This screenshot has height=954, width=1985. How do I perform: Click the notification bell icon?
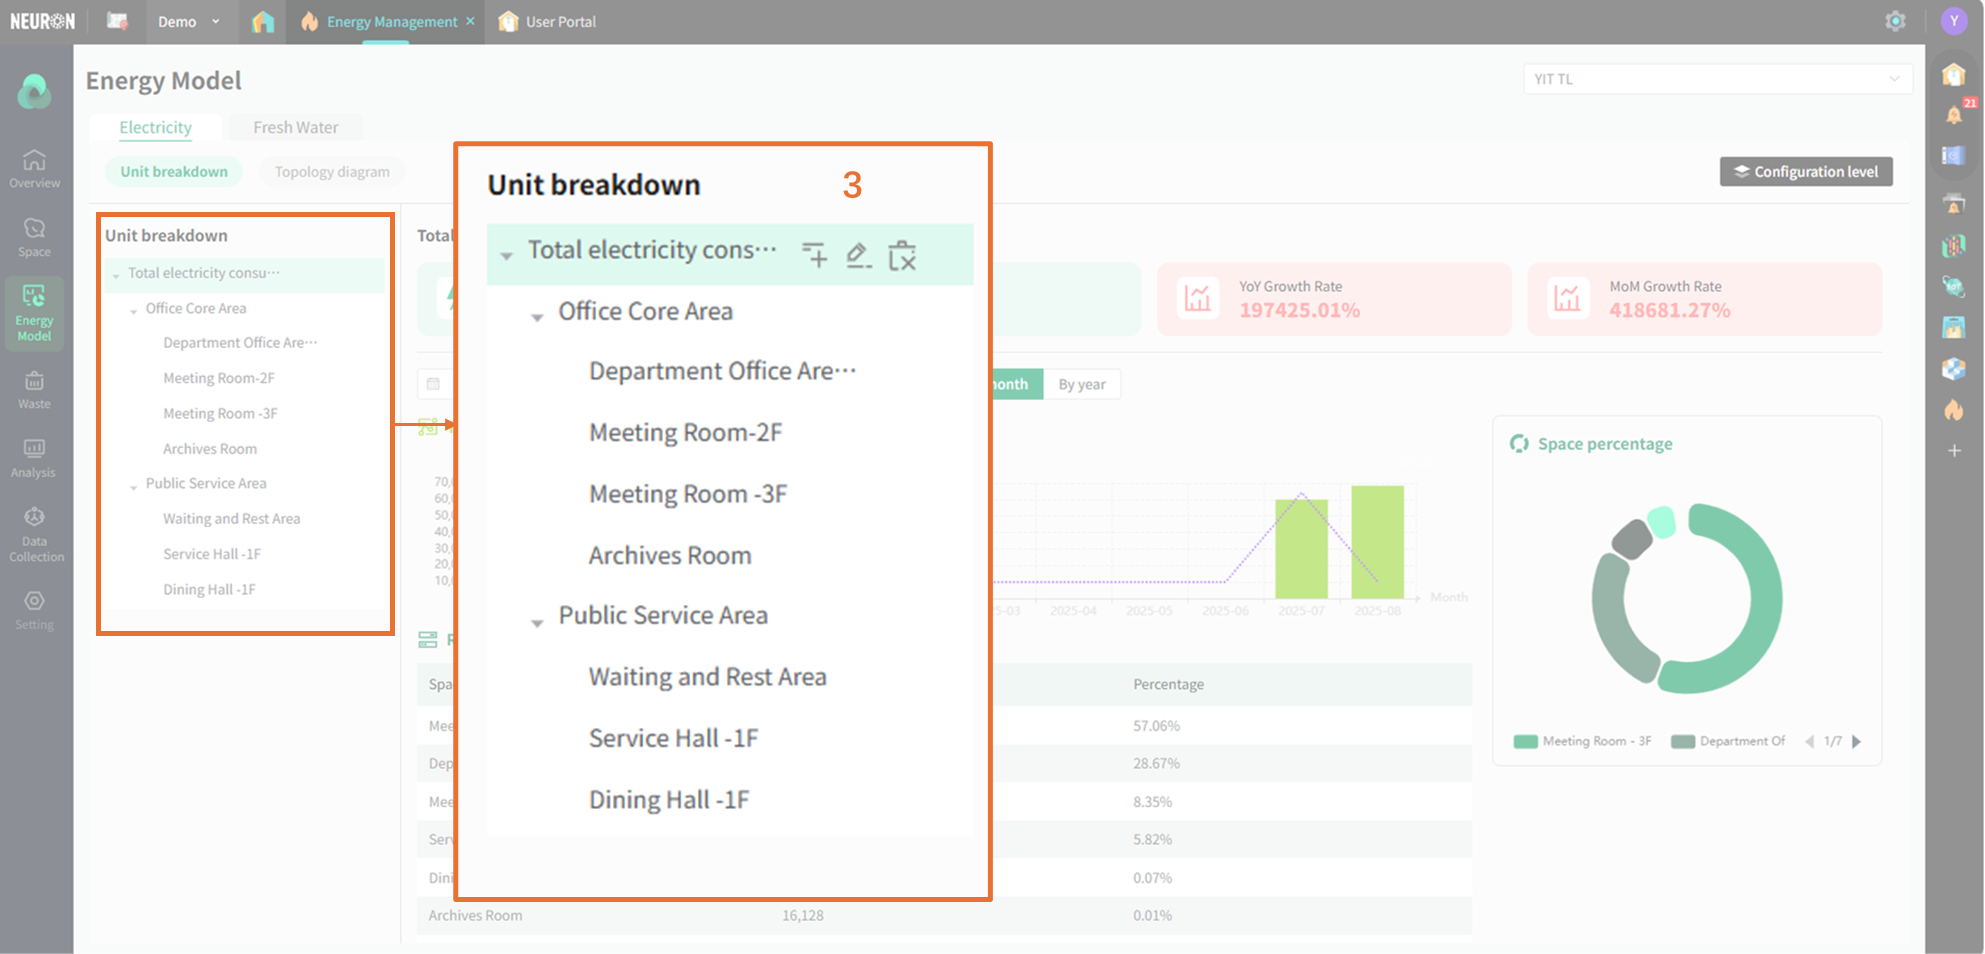tap(1953, 115)
